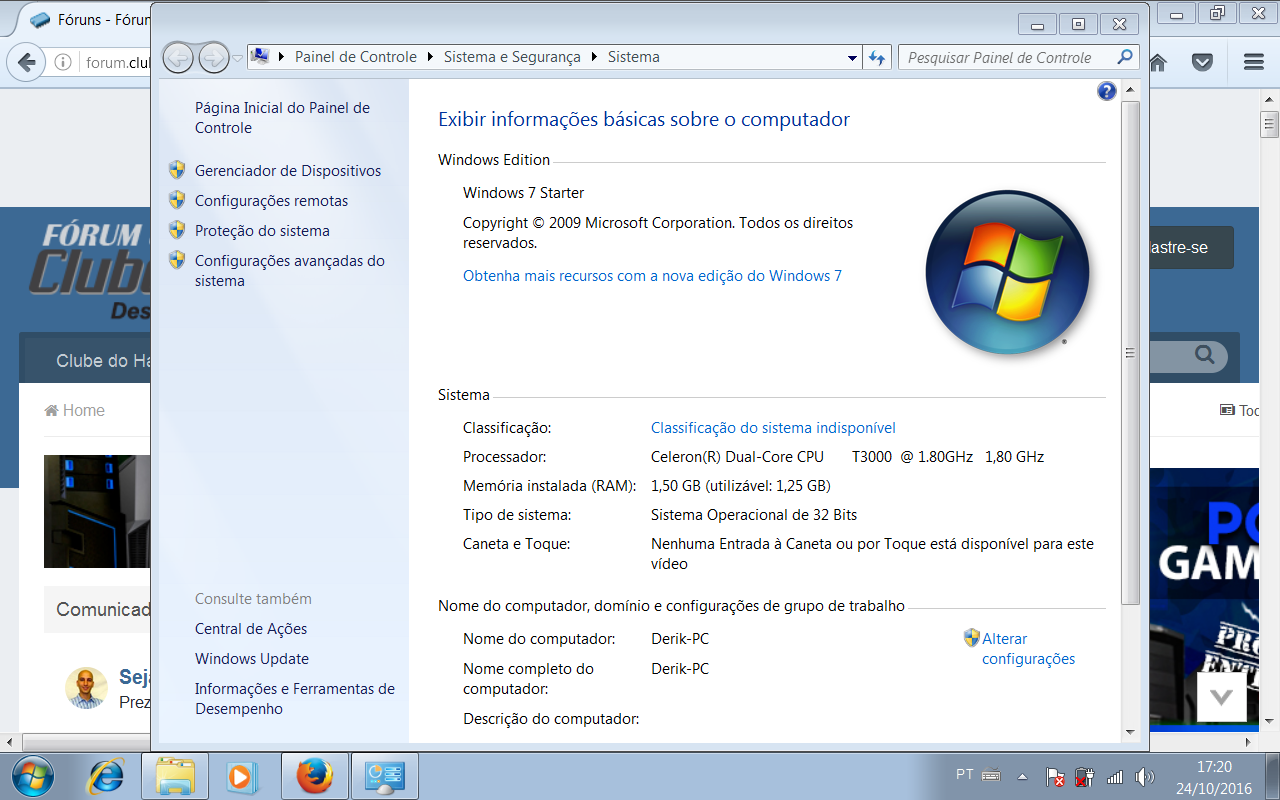Open Central de Ações link

click(x=251, y=629)
